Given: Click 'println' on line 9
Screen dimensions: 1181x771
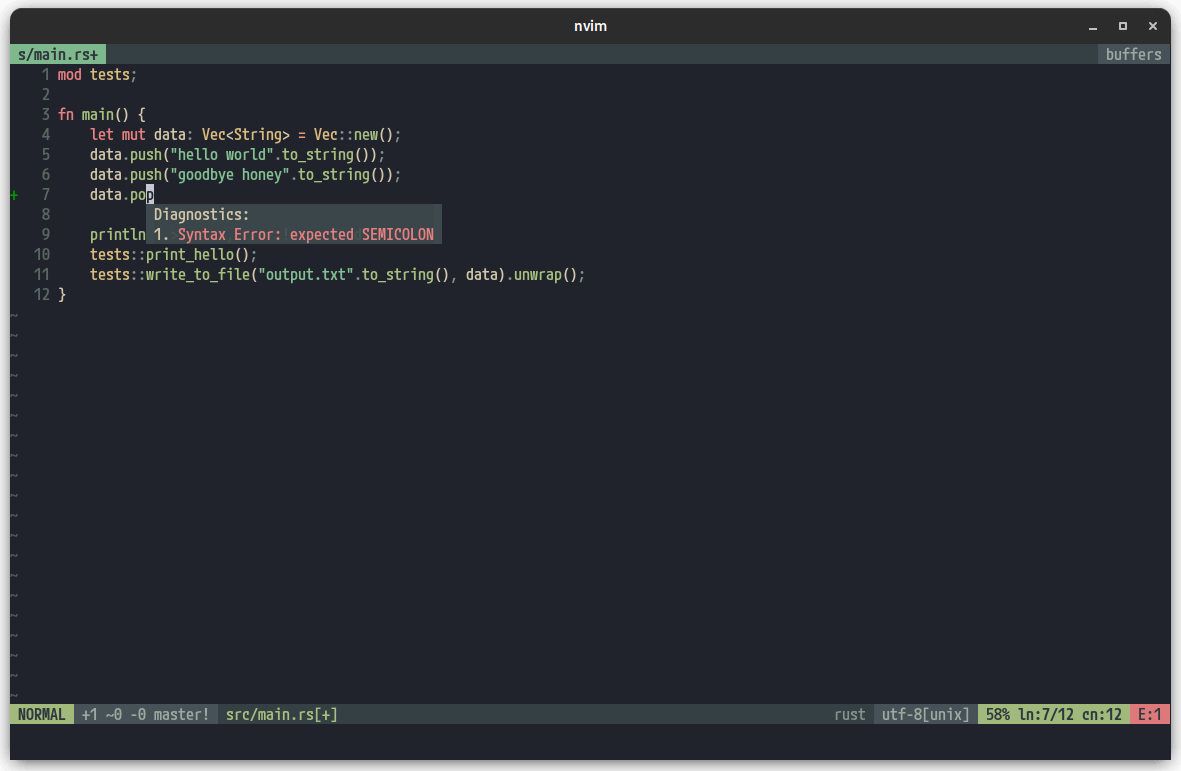Looking at the screenshot, I should pos(117,235).
